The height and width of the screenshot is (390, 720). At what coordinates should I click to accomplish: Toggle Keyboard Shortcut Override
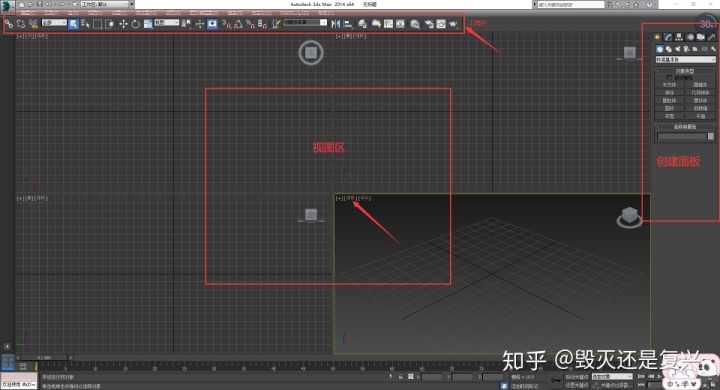[x=212, y=23]
